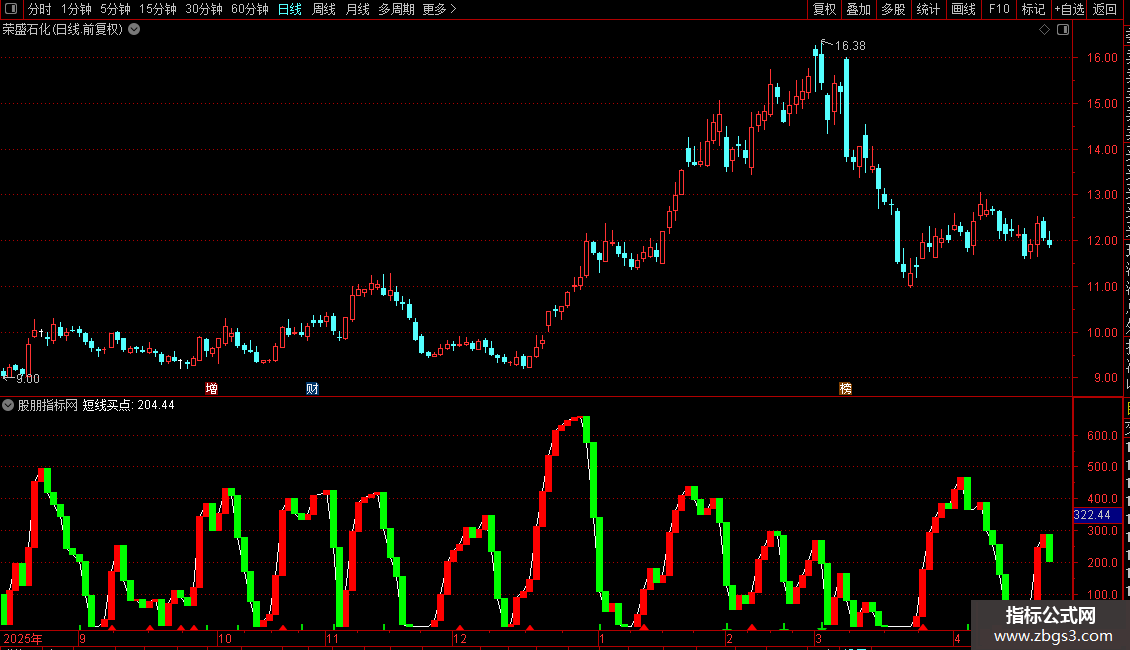The height and width of the screenshot is (650, 1130).
Task: Open indicator dropdown beside 股朋指标网
Action: pyautogui.click(x=8, y=405)
